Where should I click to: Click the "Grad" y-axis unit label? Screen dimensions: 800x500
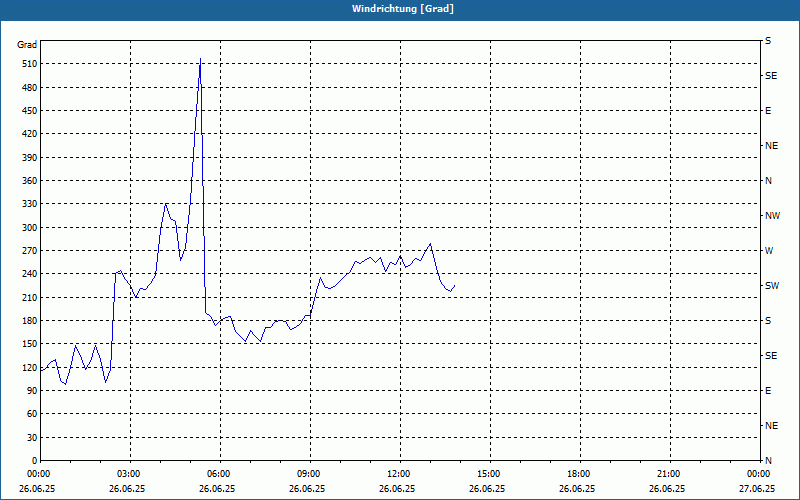coord(27,45)
